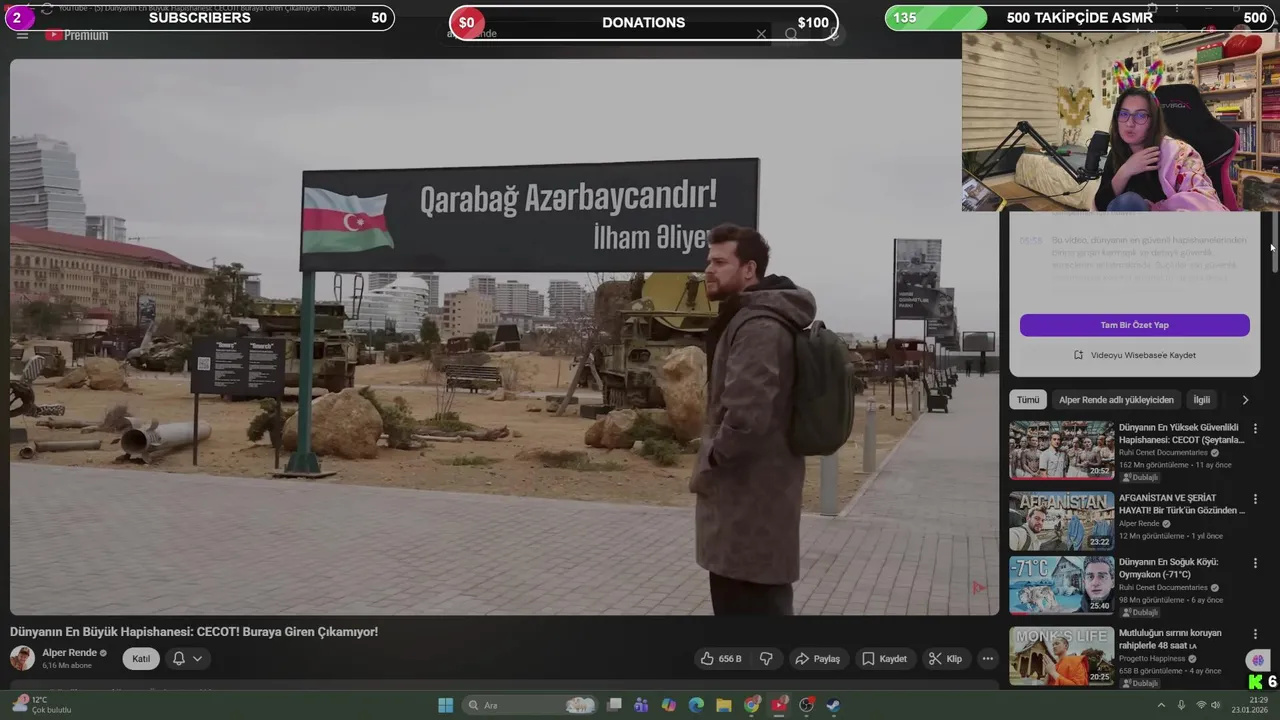1280x720 pixels.
Task: Open Task View on taskbar
Action: coord(614,705)
